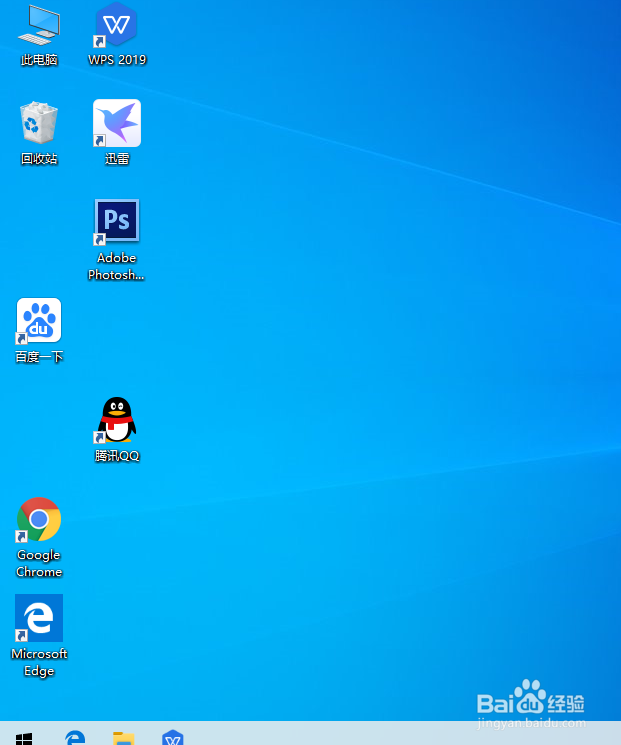Click the 'Google Chrome' label text
Viewport: 621px width, 745px height.
pos(39,563)
